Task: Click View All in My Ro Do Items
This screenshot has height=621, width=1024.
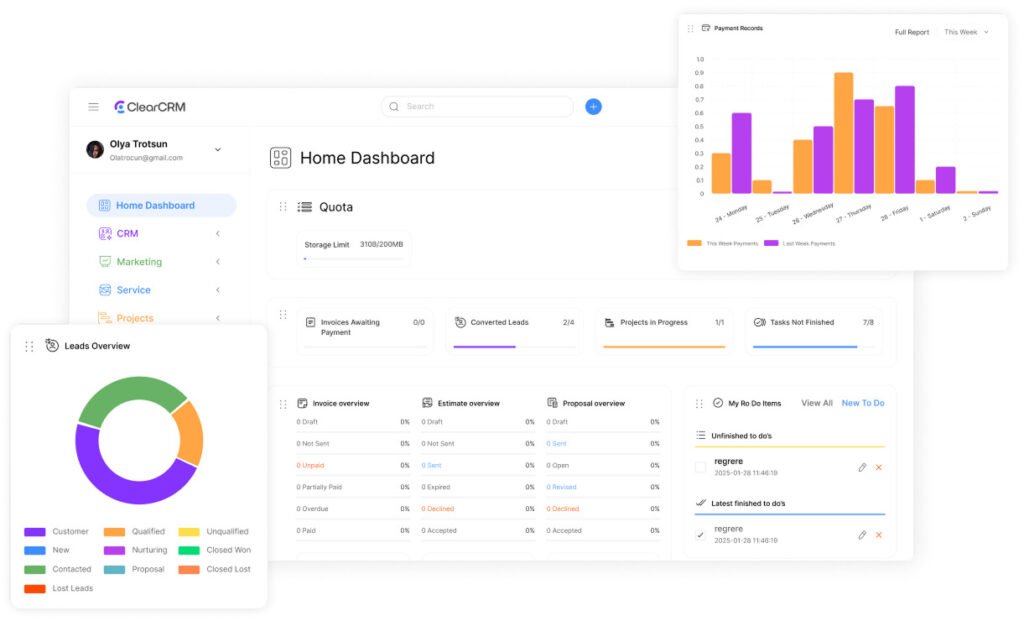Action: click(x=816, y=402)
